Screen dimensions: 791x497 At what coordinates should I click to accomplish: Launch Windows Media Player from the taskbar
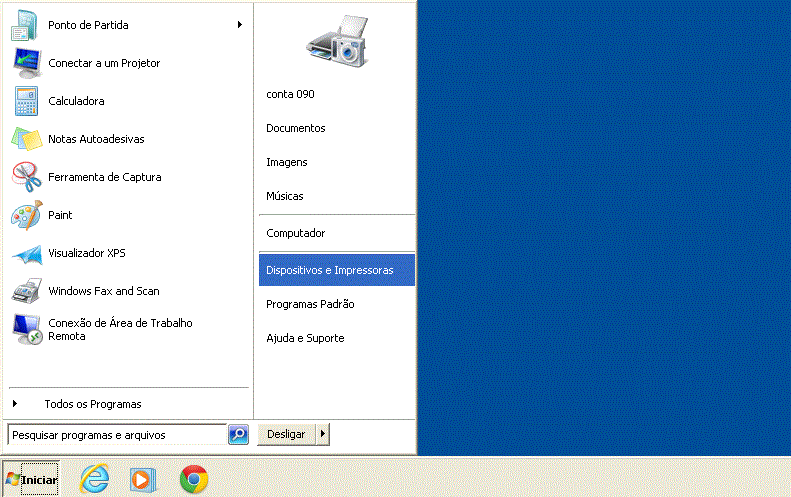click(x=143, y=479)
